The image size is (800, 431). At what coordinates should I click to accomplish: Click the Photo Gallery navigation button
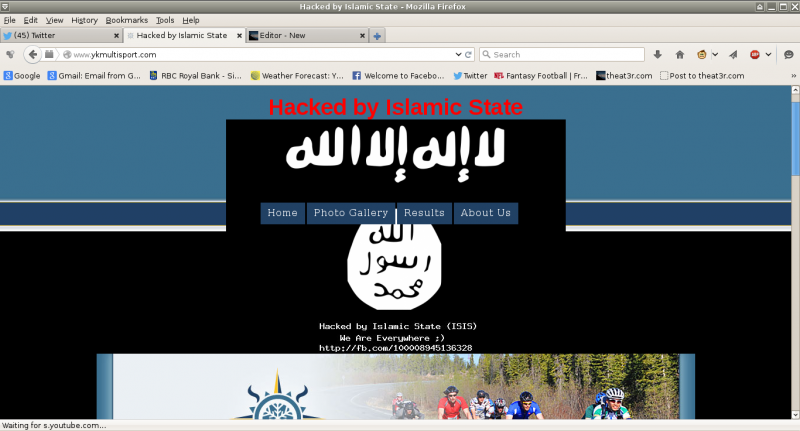click(x=351, y=213)
